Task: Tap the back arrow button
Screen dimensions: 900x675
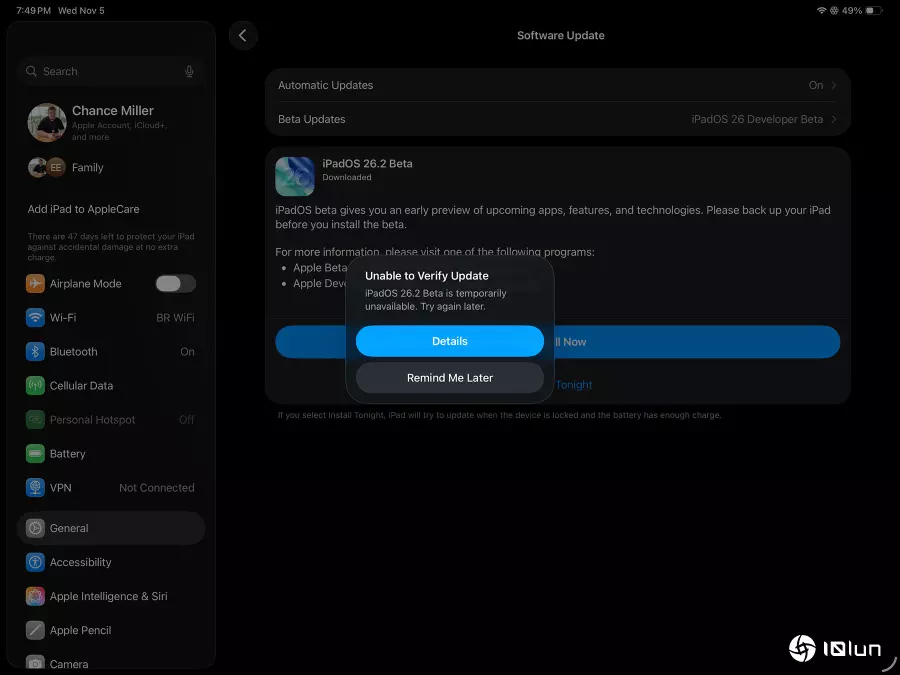Action: [x=243, y=36]
